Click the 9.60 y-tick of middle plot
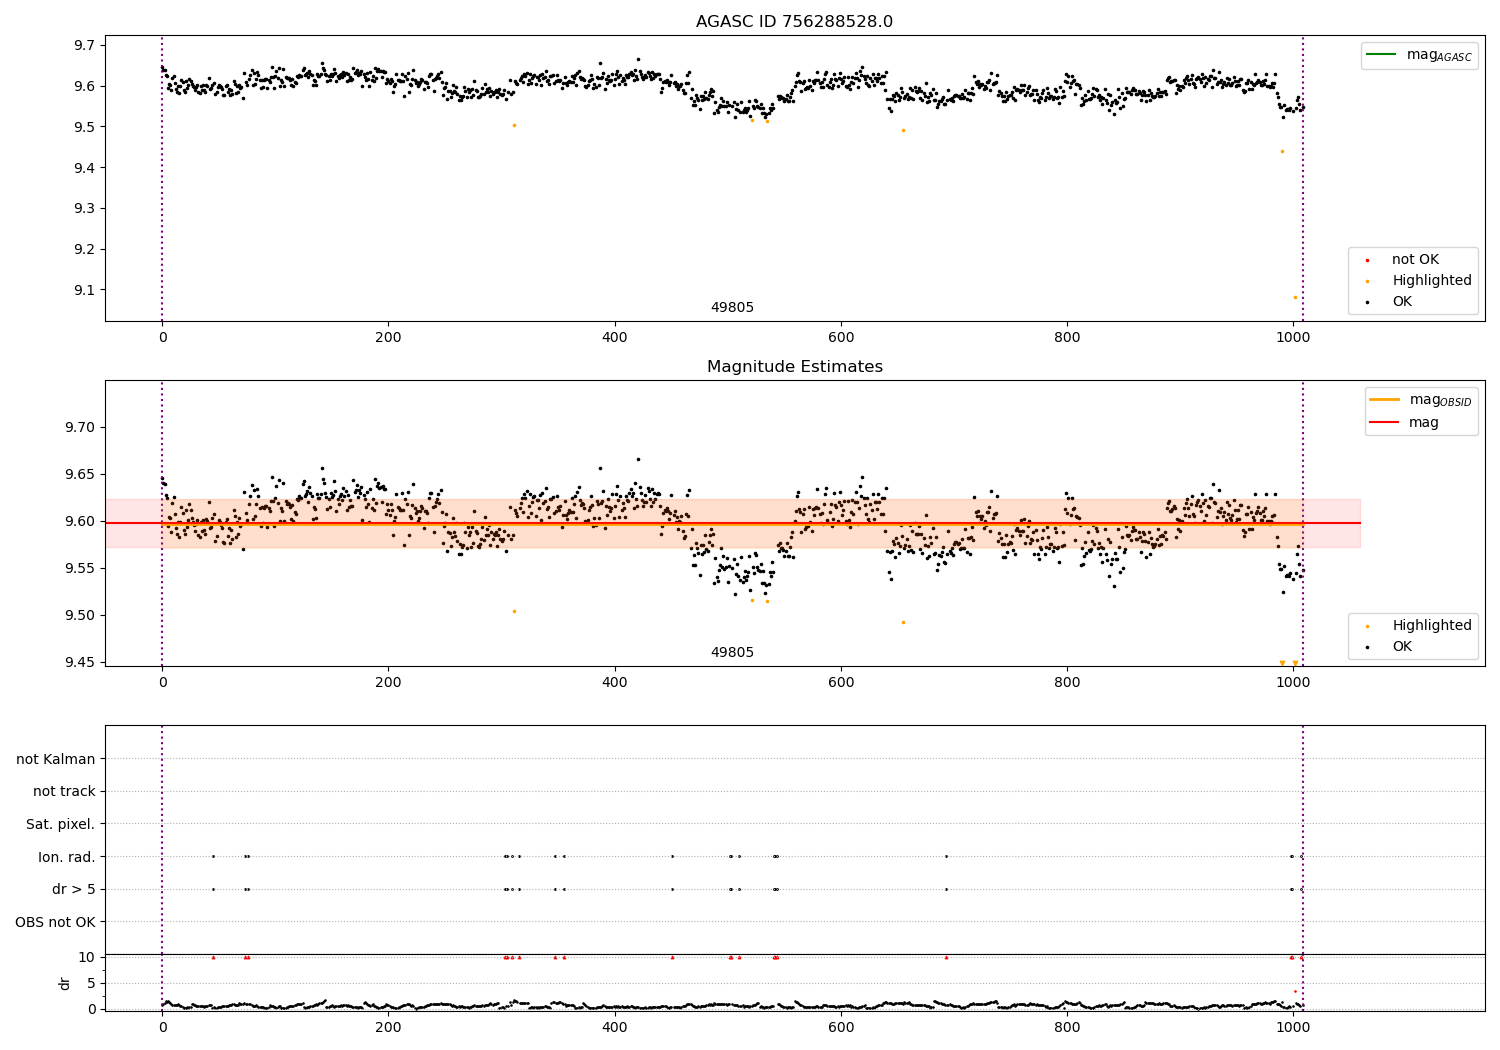The width and height of the screenshot is (1500, 1050). click(x=79, y=521)
